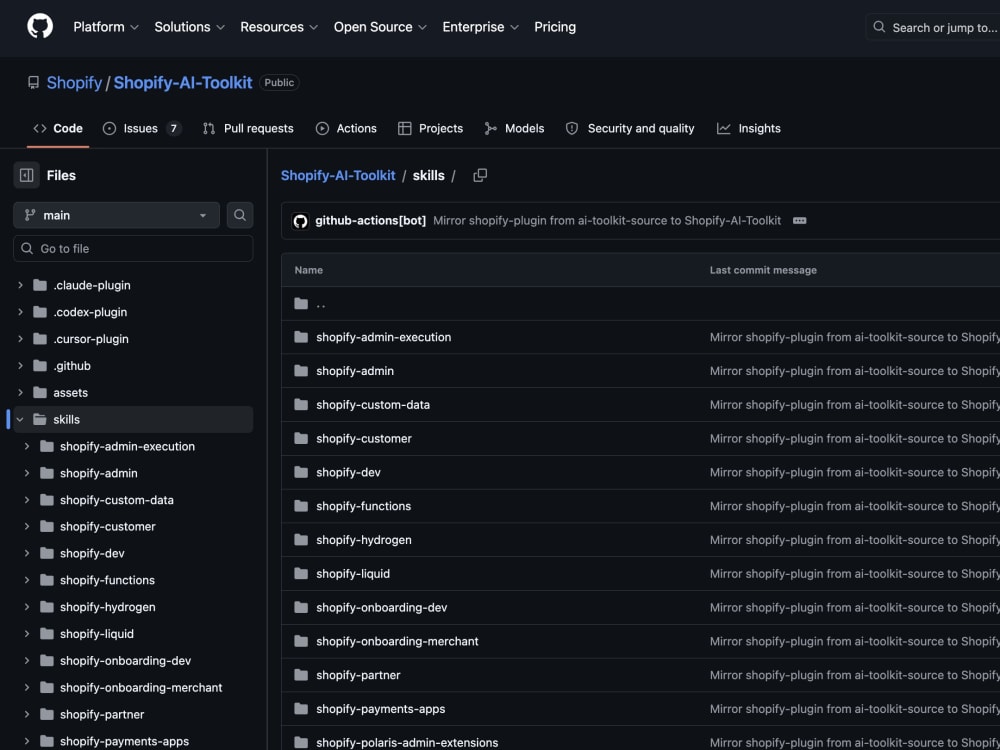Click the Insights graph icon
Image resolution: width=1000 pixels, height=750 pixels.
[x=723, y=128]
